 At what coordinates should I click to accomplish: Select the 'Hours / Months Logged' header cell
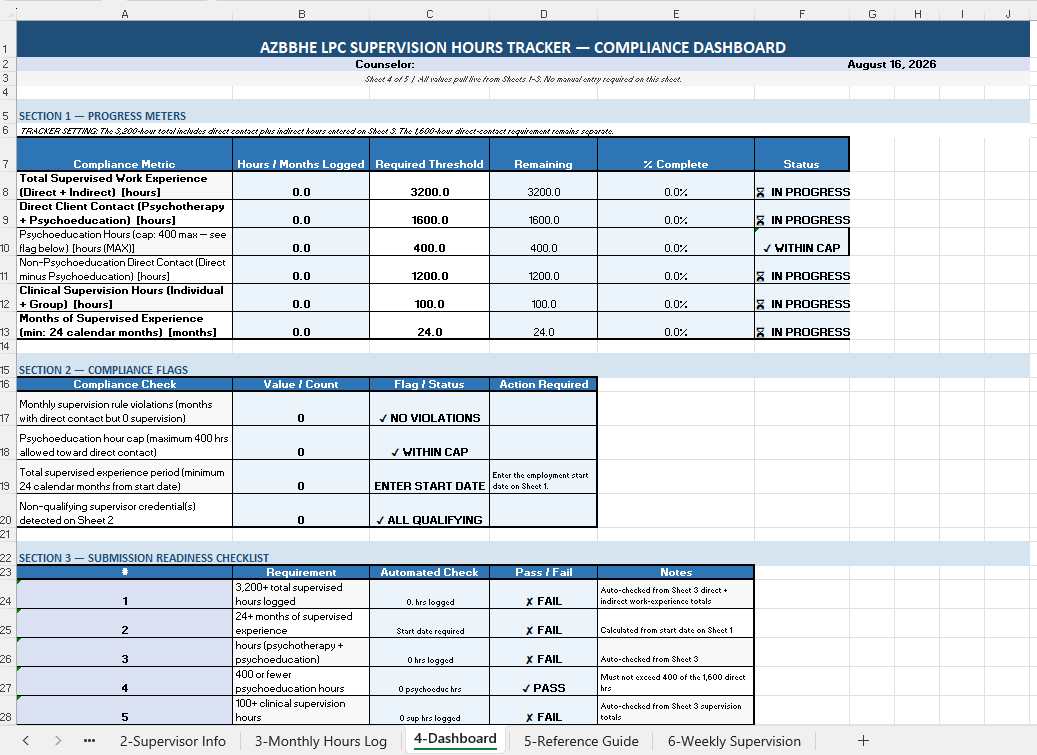point(301,154)
